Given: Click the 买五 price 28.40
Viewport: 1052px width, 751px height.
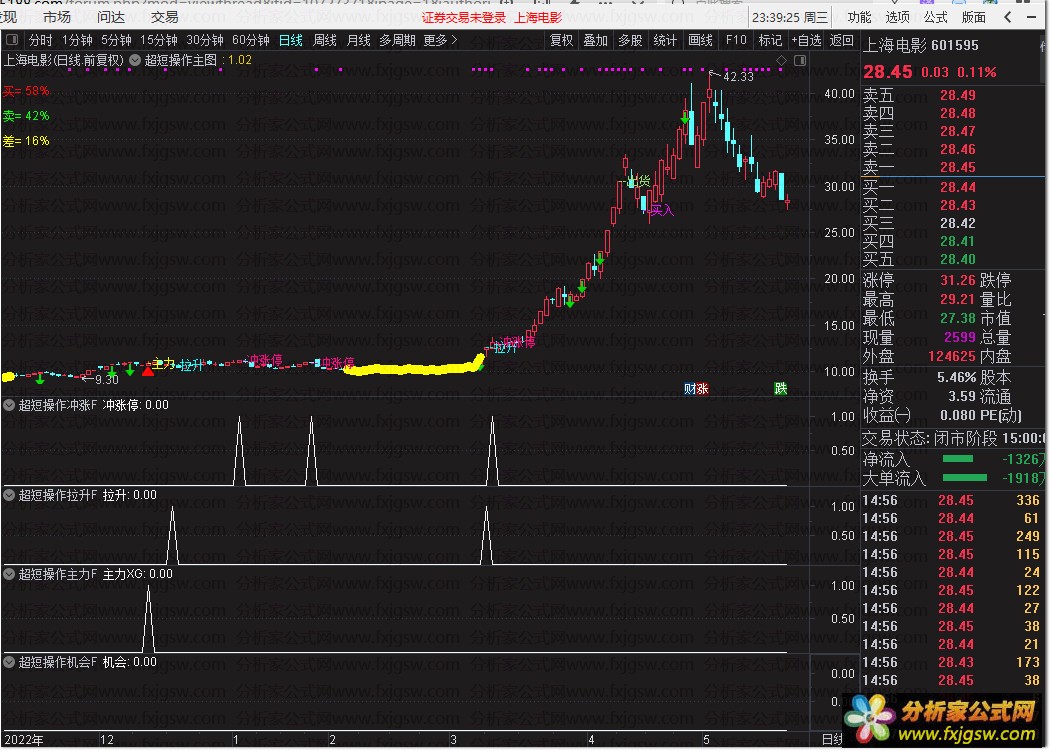Looking at the screenshot, I should pyautogui.click(x=957, y=259).
